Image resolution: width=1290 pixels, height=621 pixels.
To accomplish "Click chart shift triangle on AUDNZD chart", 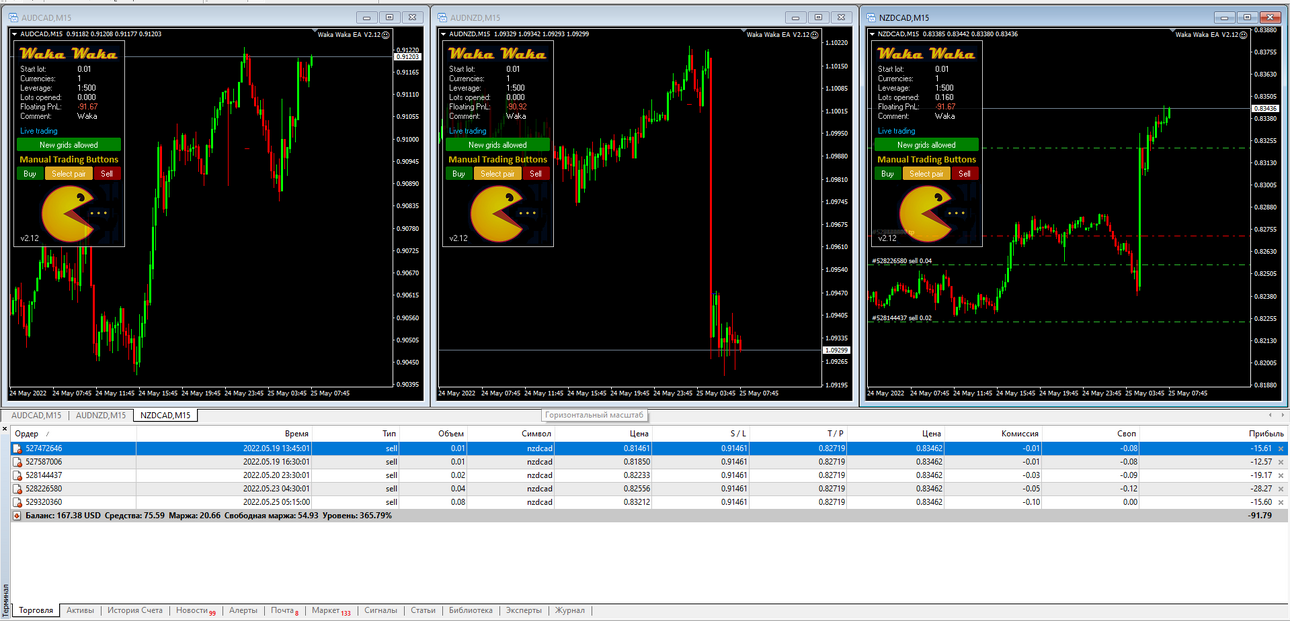I will (746, 32).
